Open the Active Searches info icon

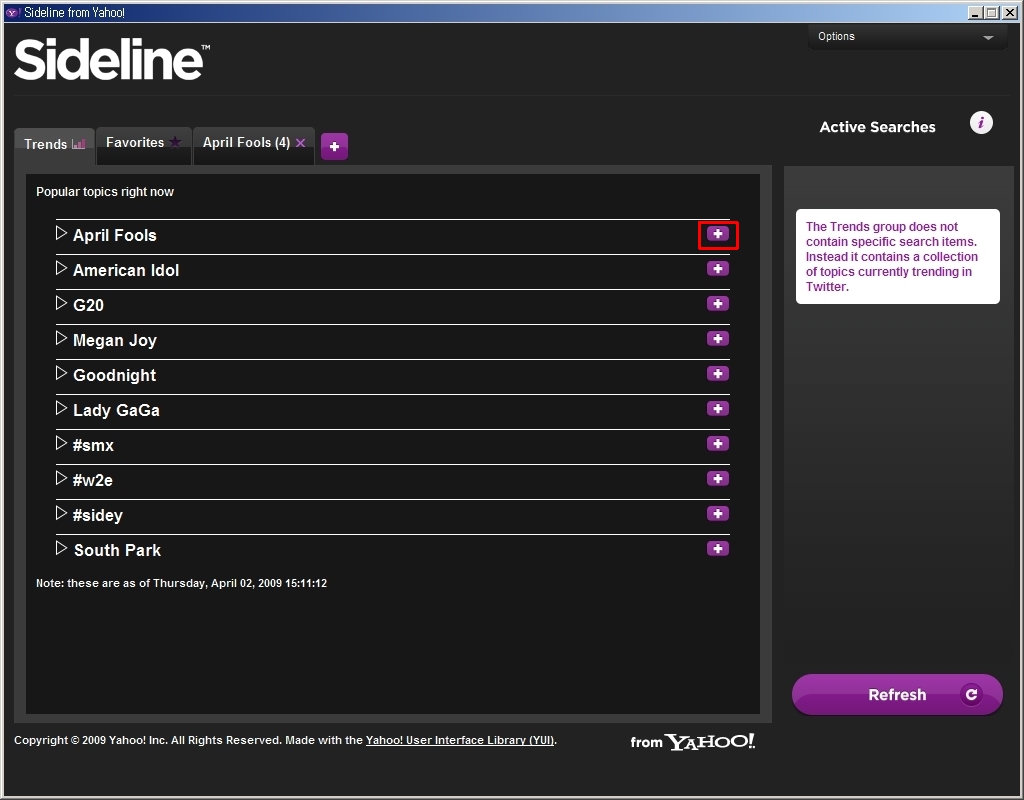(x=981, y=123)
